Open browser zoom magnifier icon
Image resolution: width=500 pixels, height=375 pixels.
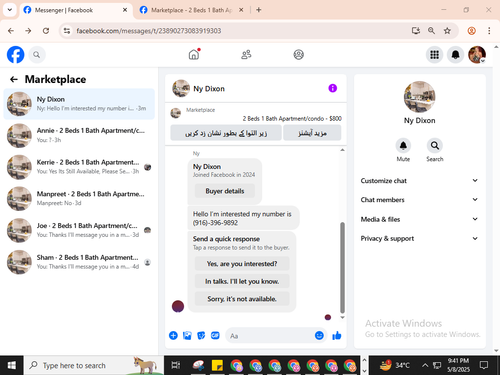[431, 31]
